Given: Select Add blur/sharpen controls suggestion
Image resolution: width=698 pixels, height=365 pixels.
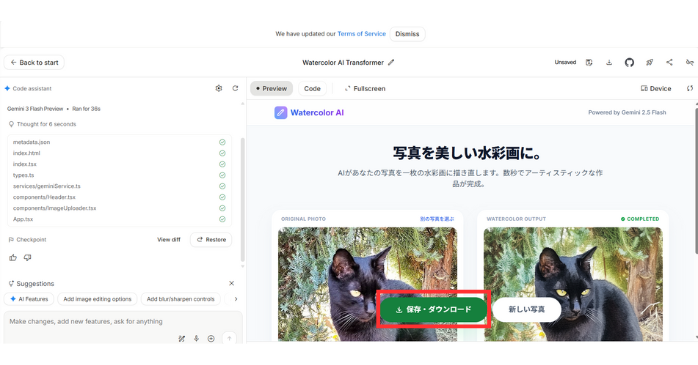Looking at the screenshot, I should pos(180,299).
